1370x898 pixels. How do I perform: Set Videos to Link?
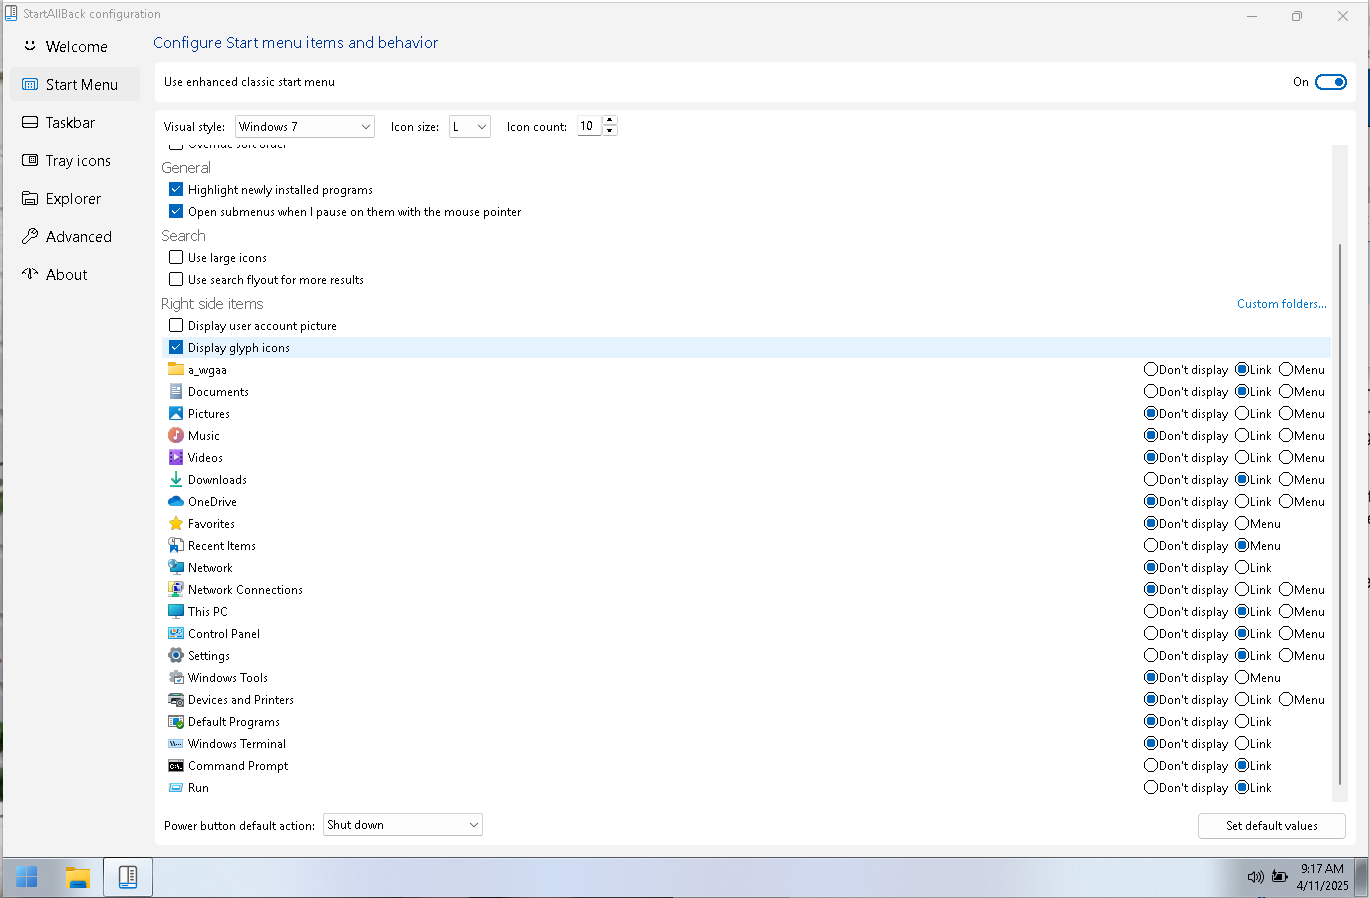[1242, 457]
